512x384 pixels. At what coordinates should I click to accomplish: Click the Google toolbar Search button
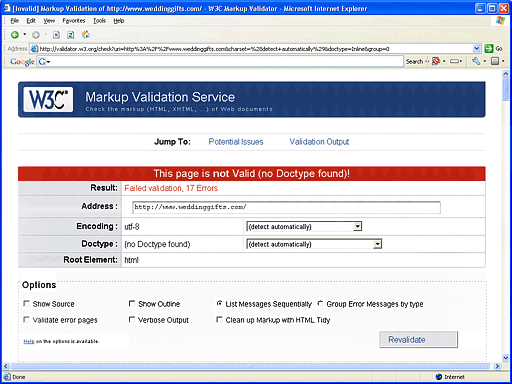click(414, 62)
